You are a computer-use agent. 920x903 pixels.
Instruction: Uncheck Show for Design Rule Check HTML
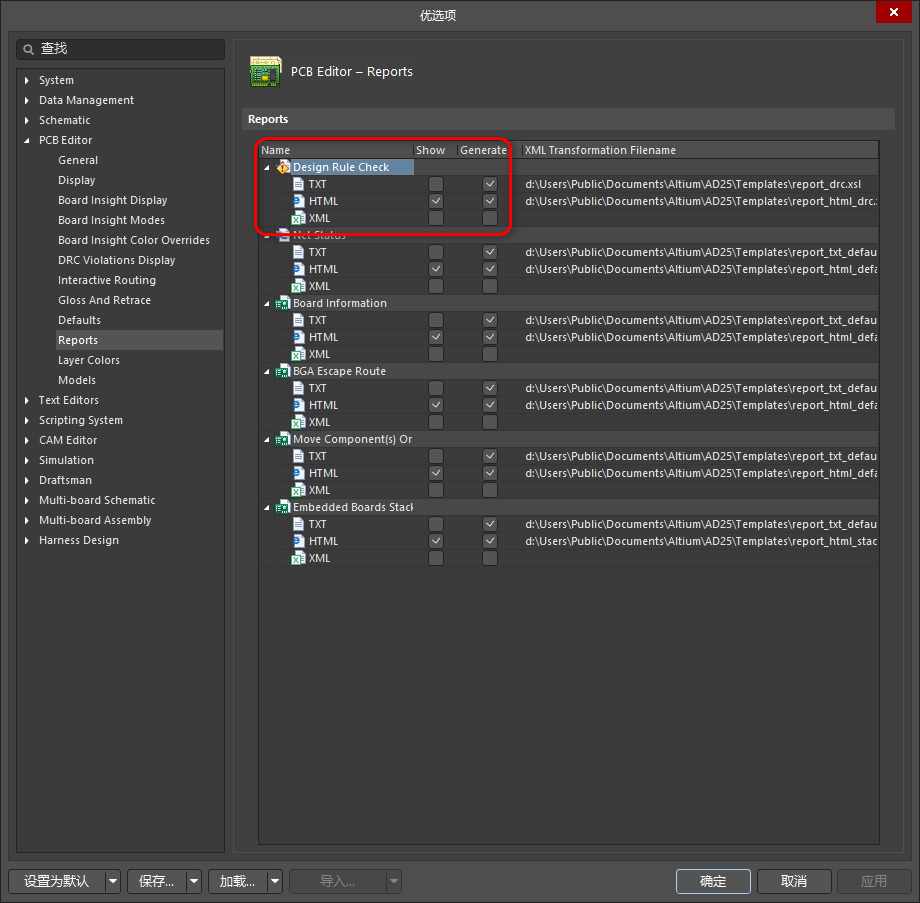click(x=436, y=201)
